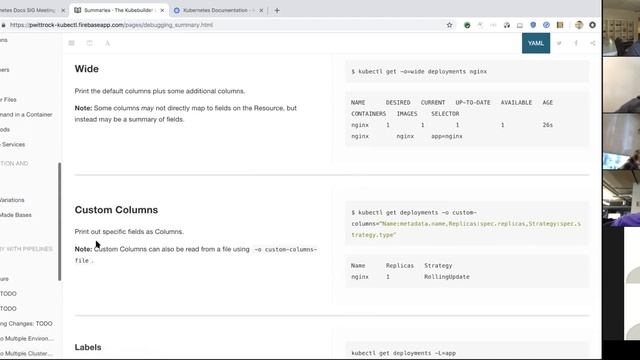Click the sidebar vertical scrollbar
This screenshot has width=640, height=360.
[60, 222]
